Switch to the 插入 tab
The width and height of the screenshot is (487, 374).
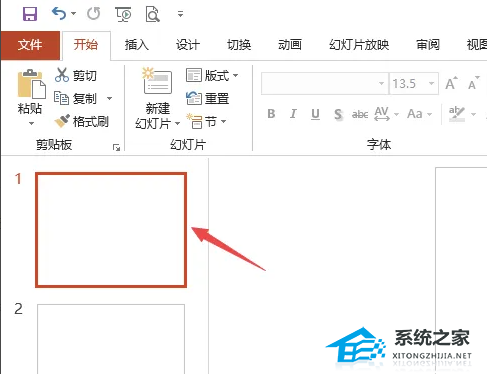[137, 45]
